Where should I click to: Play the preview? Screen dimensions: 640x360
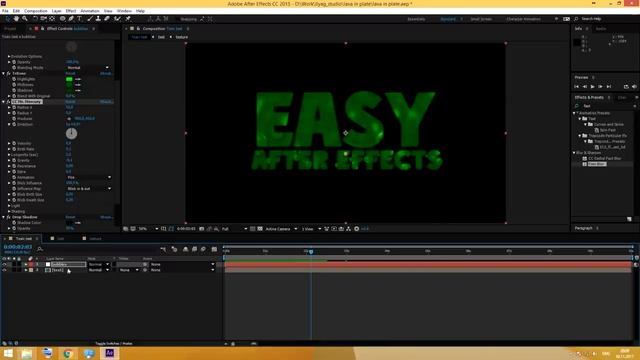593,87
